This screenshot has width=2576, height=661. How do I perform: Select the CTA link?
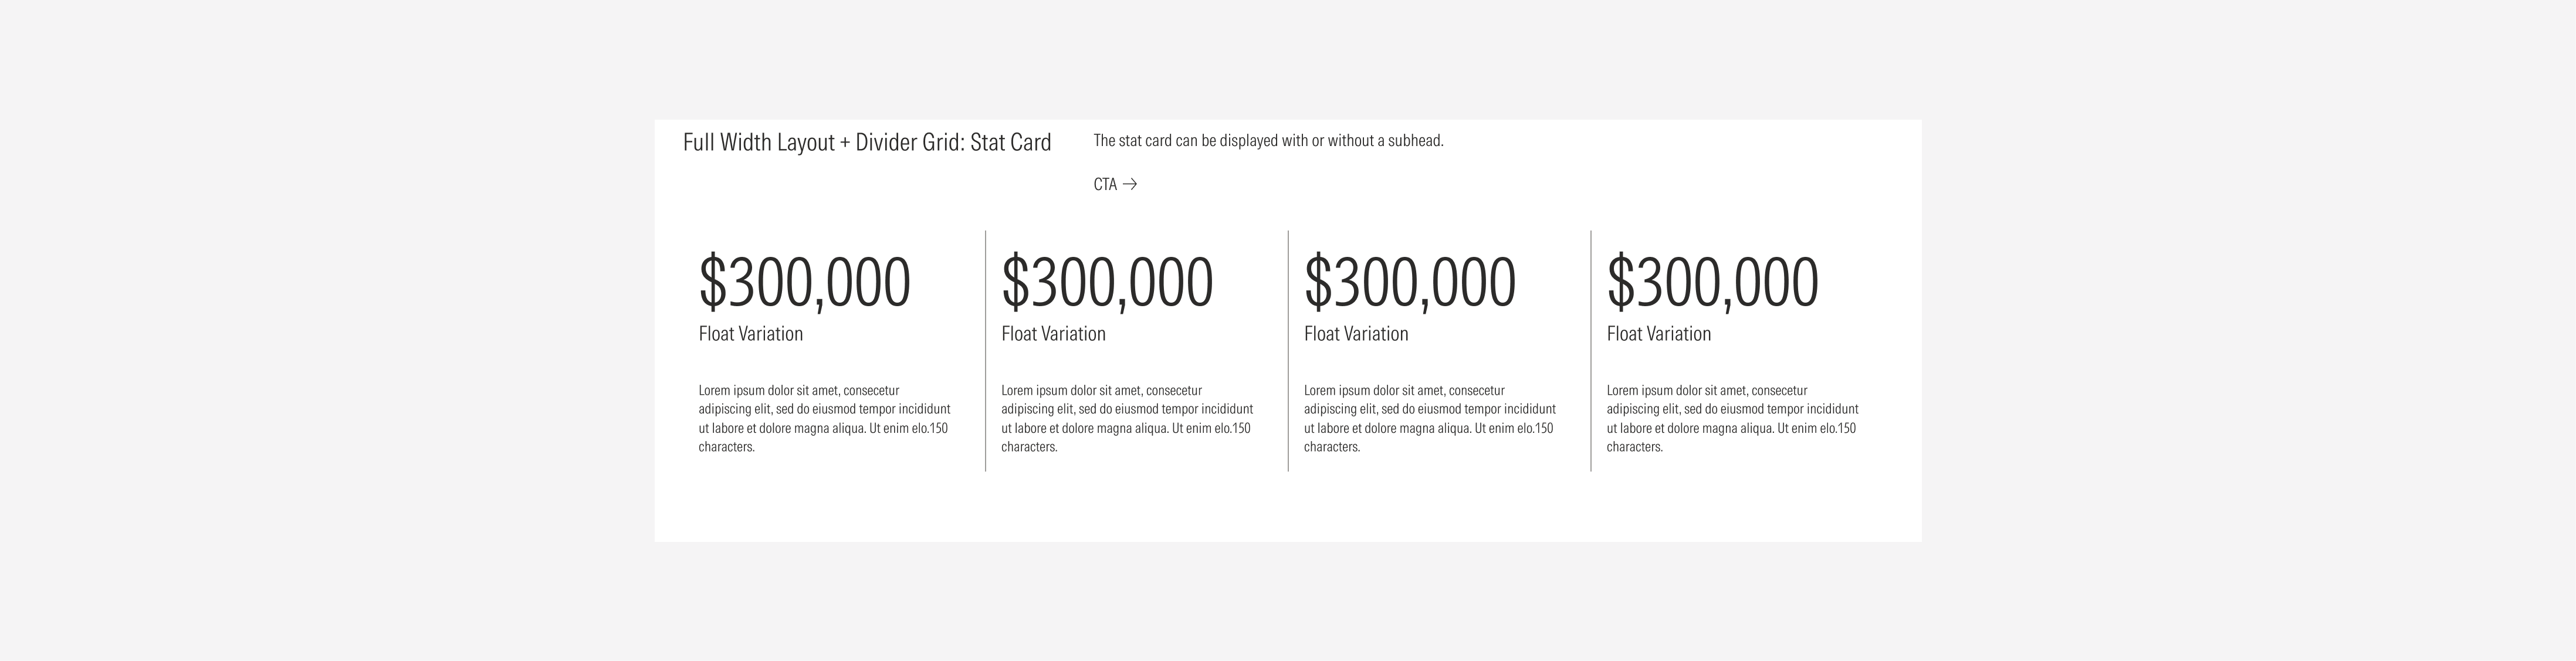pyautogui.click(x=1105, y=185)
